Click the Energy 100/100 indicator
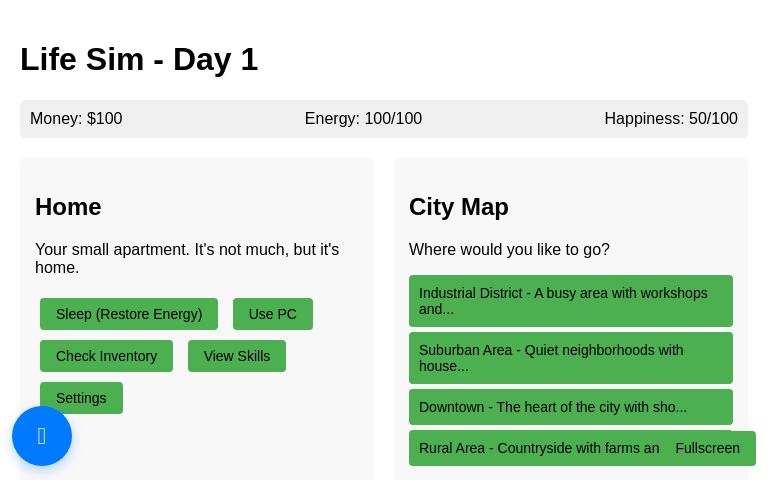This screenshot has width=768, height=480. coord(363,119)
